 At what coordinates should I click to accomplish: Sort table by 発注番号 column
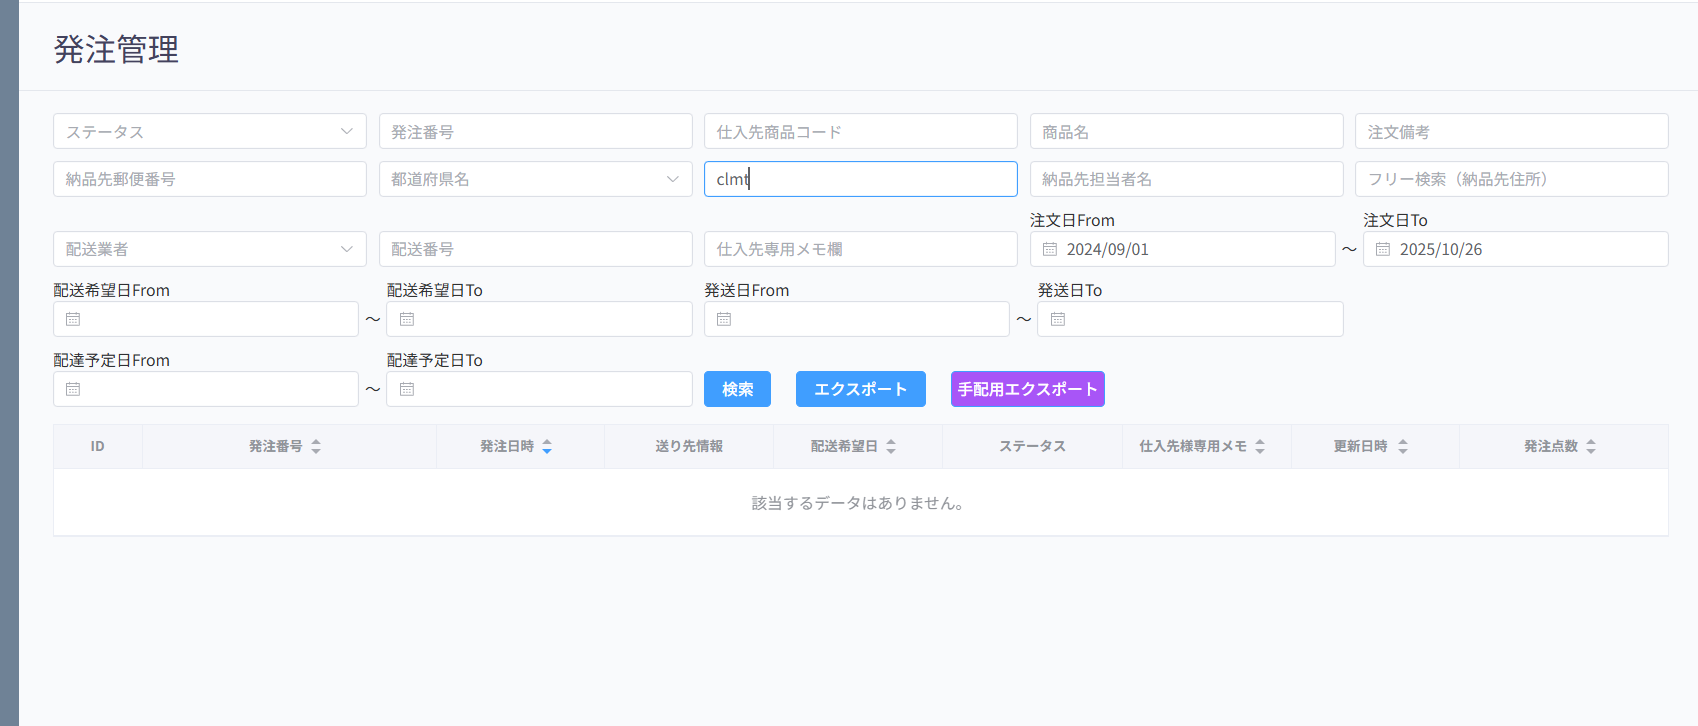pyautogui.click(x=316, y=447)
